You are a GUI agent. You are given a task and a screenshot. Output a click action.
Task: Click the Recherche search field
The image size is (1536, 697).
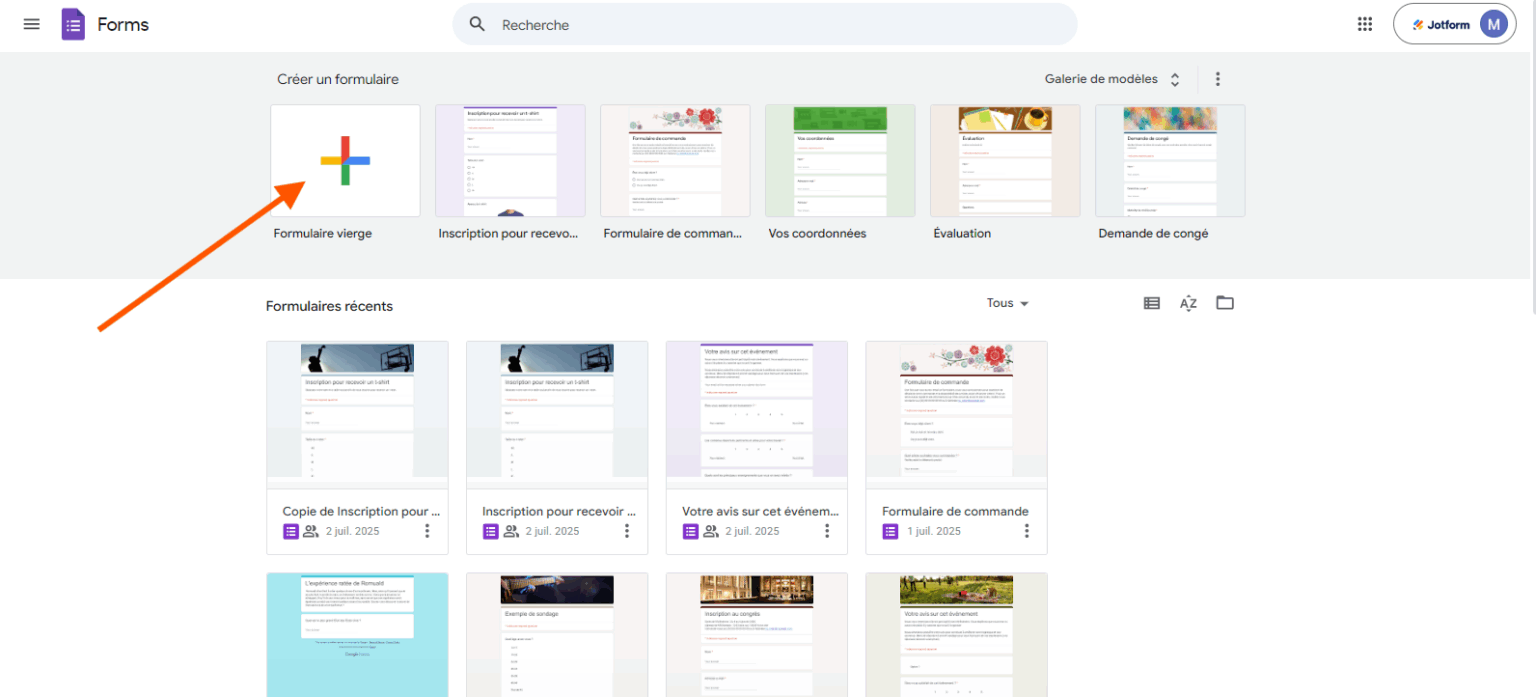click(x=700, y=24)
